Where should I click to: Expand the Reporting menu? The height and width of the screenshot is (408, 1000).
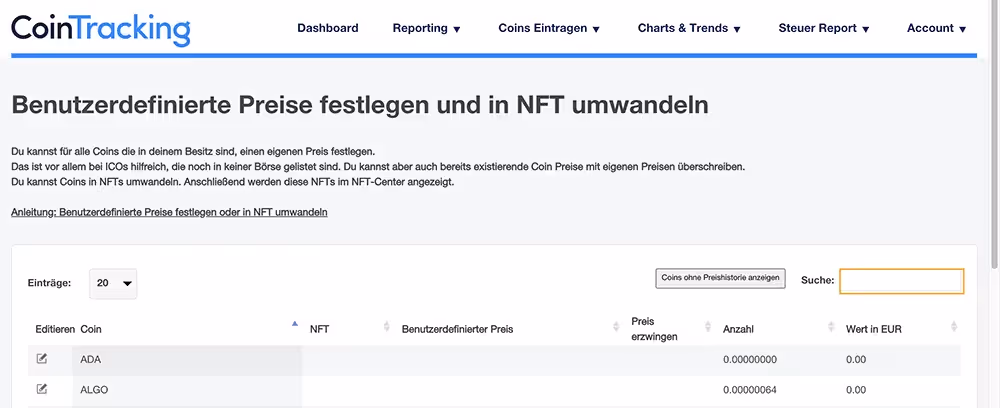tap(426, 28)
